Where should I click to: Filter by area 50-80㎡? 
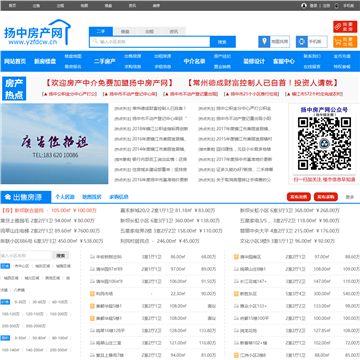39,338
